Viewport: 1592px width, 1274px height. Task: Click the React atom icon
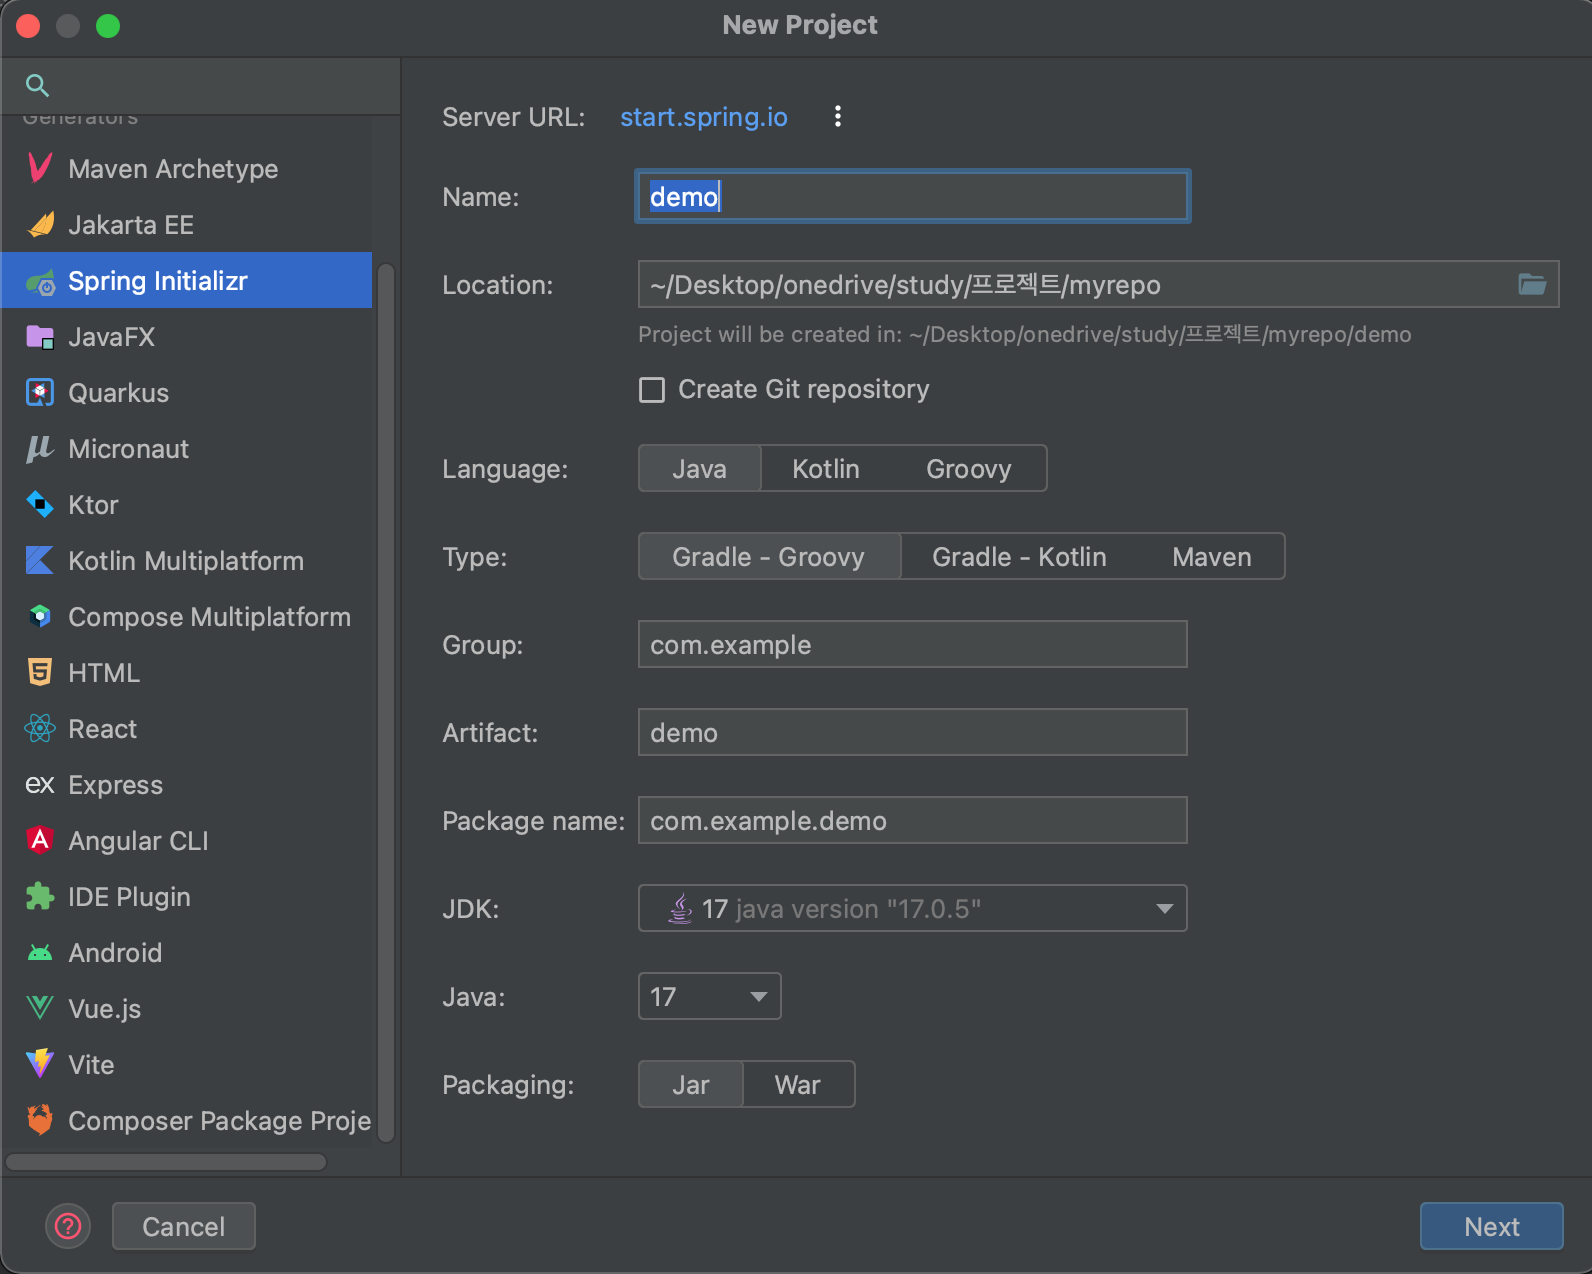(40, 729)
